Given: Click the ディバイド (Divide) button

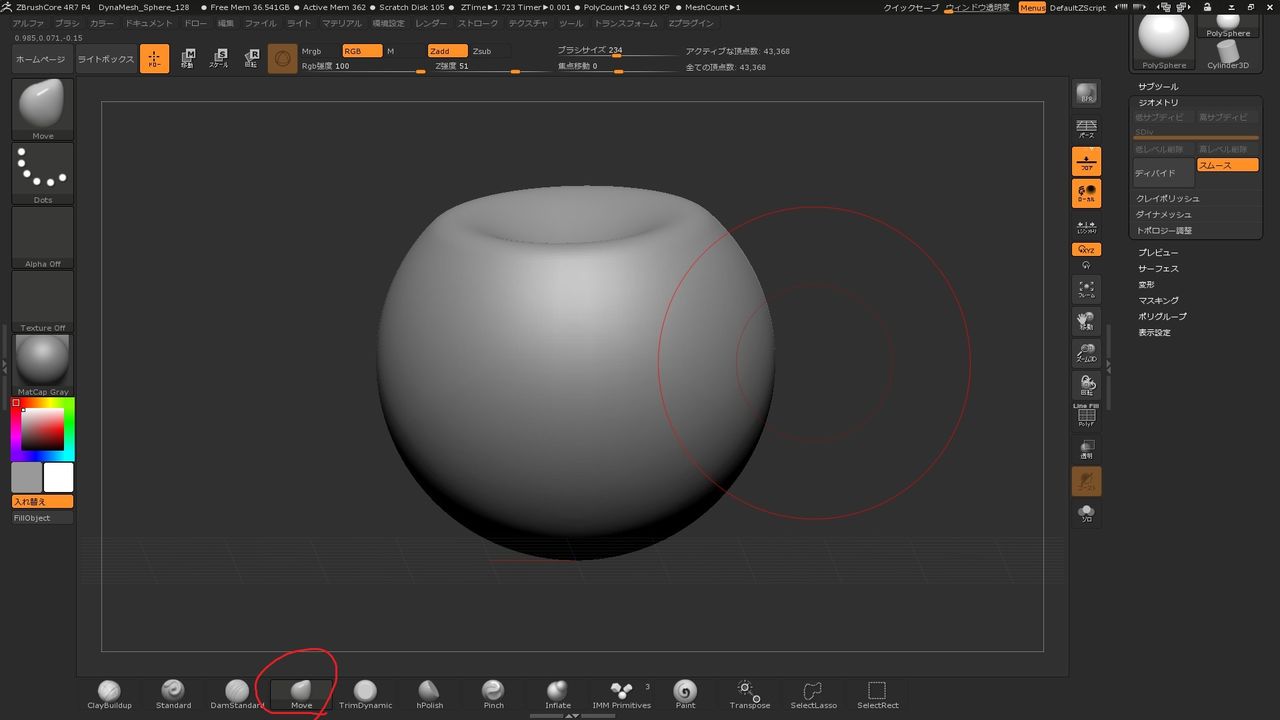Looking at the screenshot, I should 1162,173.
